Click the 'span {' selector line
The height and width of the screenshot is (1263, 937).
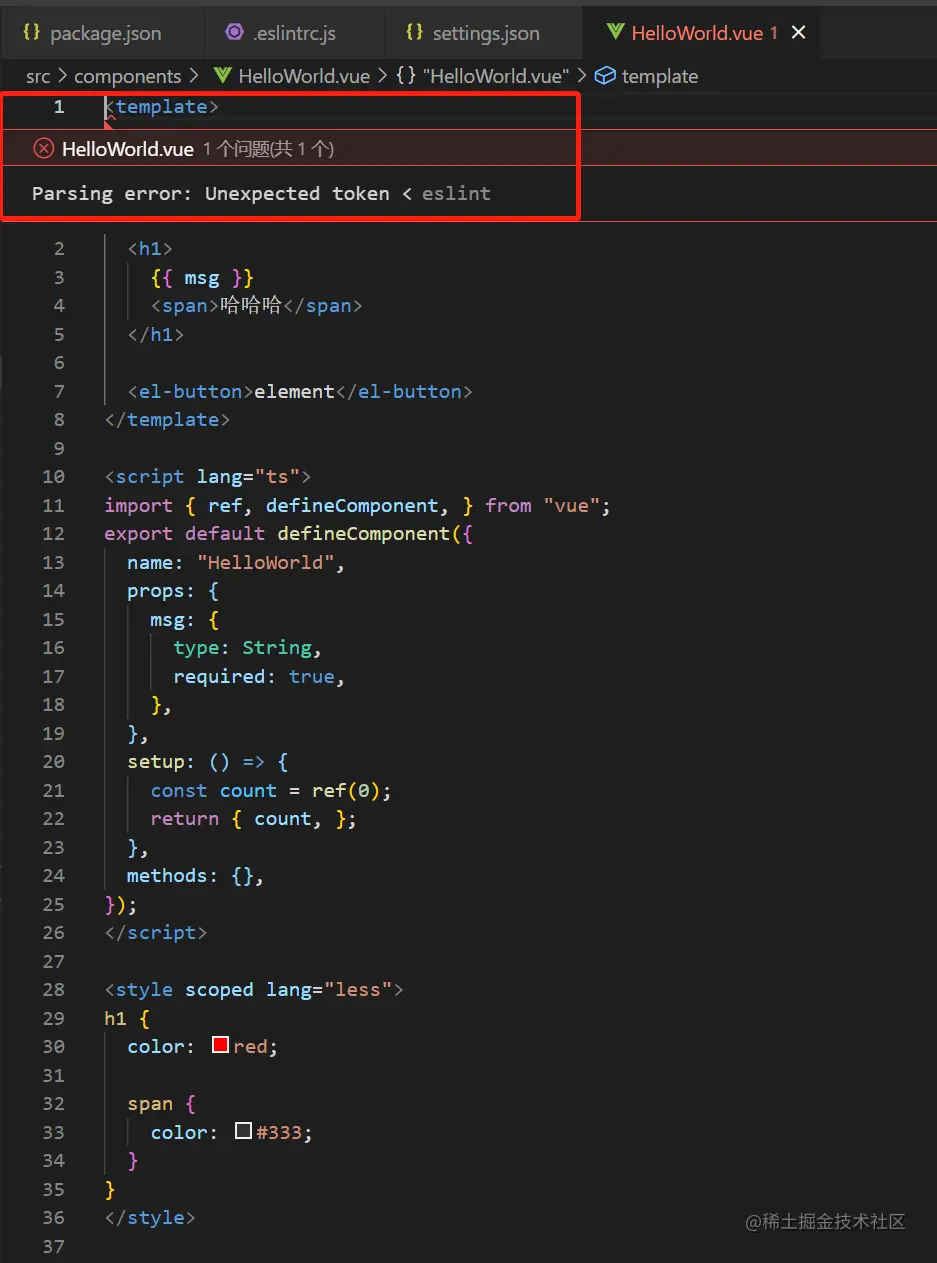162,1103
